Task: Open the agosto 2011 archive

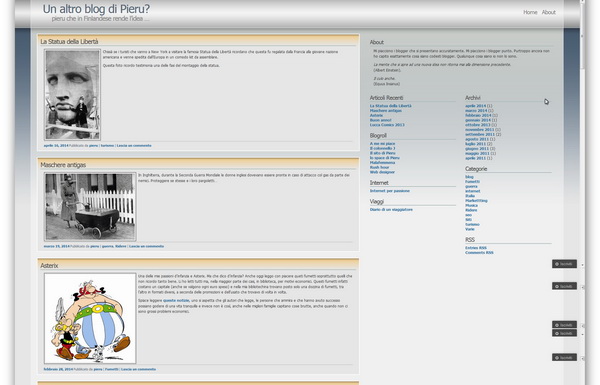Action: tap(477, 139)
